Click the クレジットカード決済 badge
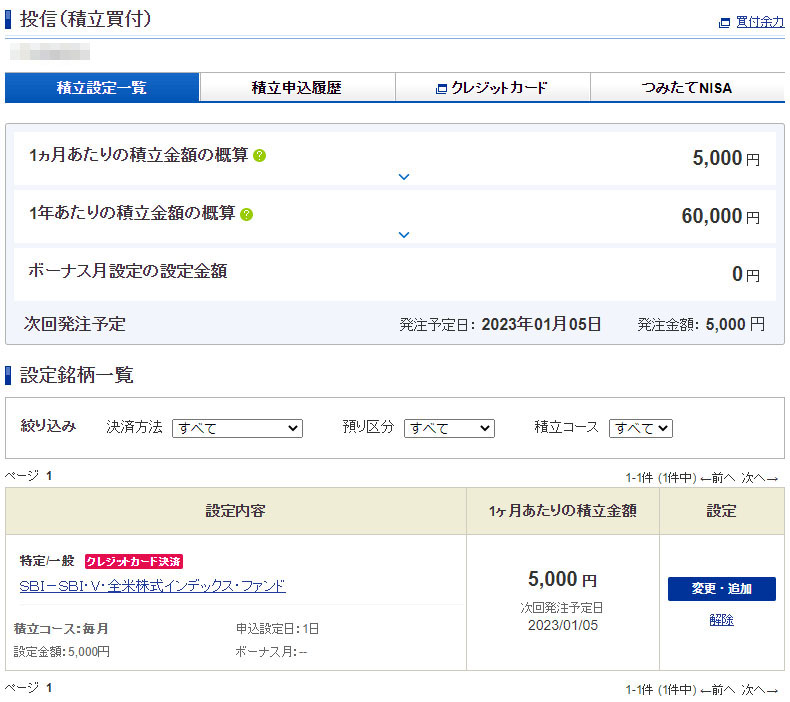This screenshot has width=790, height=702. point(134,561)
